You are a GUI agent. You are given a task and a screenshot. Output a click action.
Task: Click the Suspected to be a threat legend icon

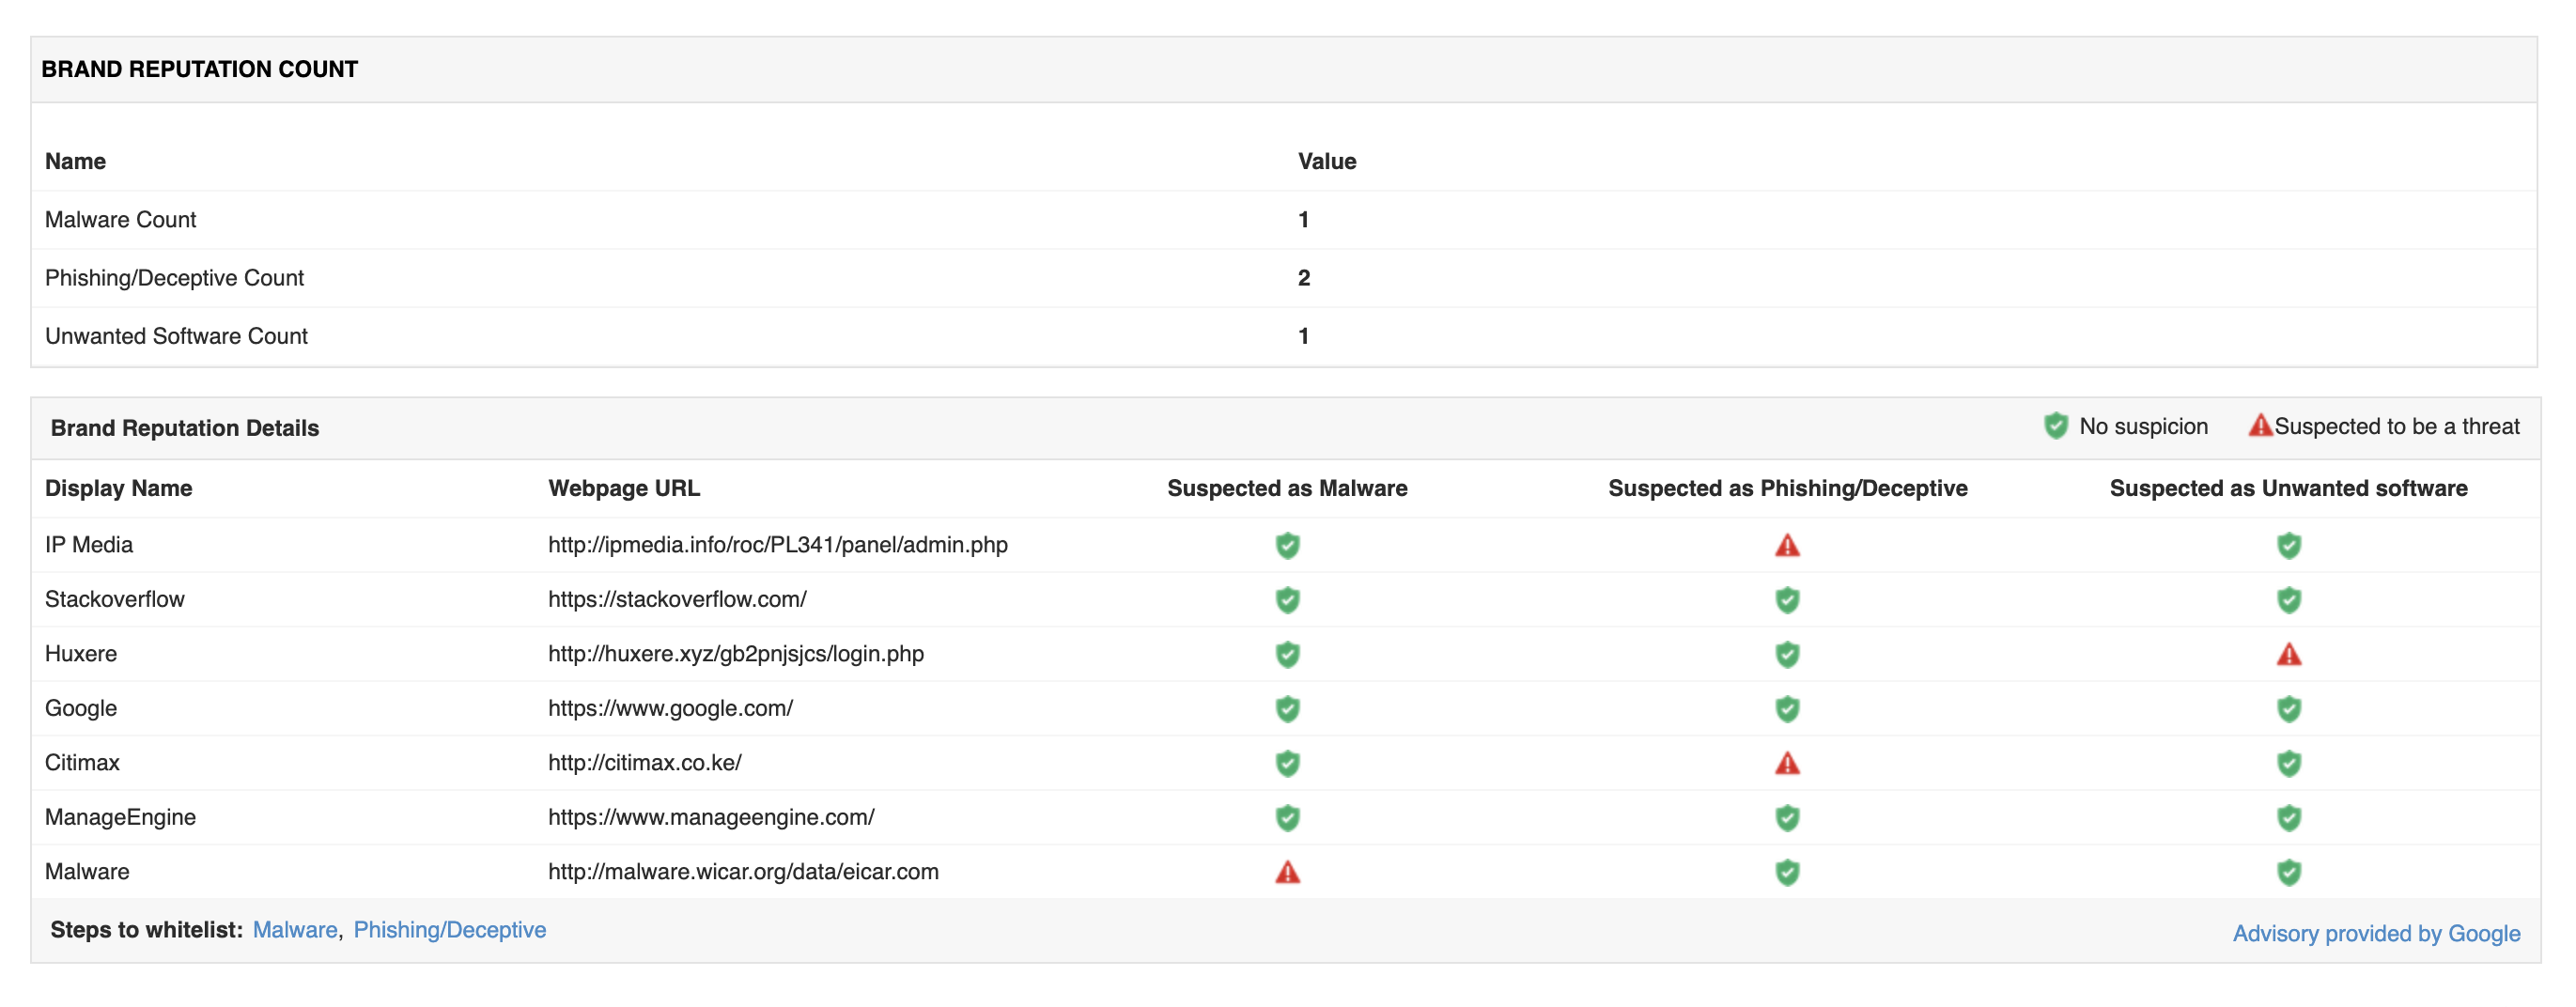click(x=2259, y=426)
